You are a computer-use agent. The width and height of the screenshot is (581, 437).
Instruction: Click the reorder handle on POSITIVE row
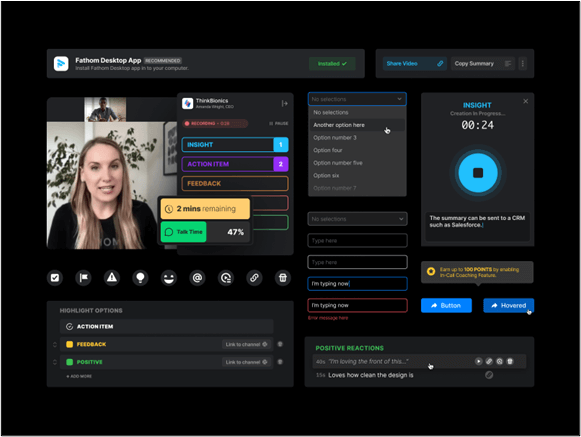55,362
